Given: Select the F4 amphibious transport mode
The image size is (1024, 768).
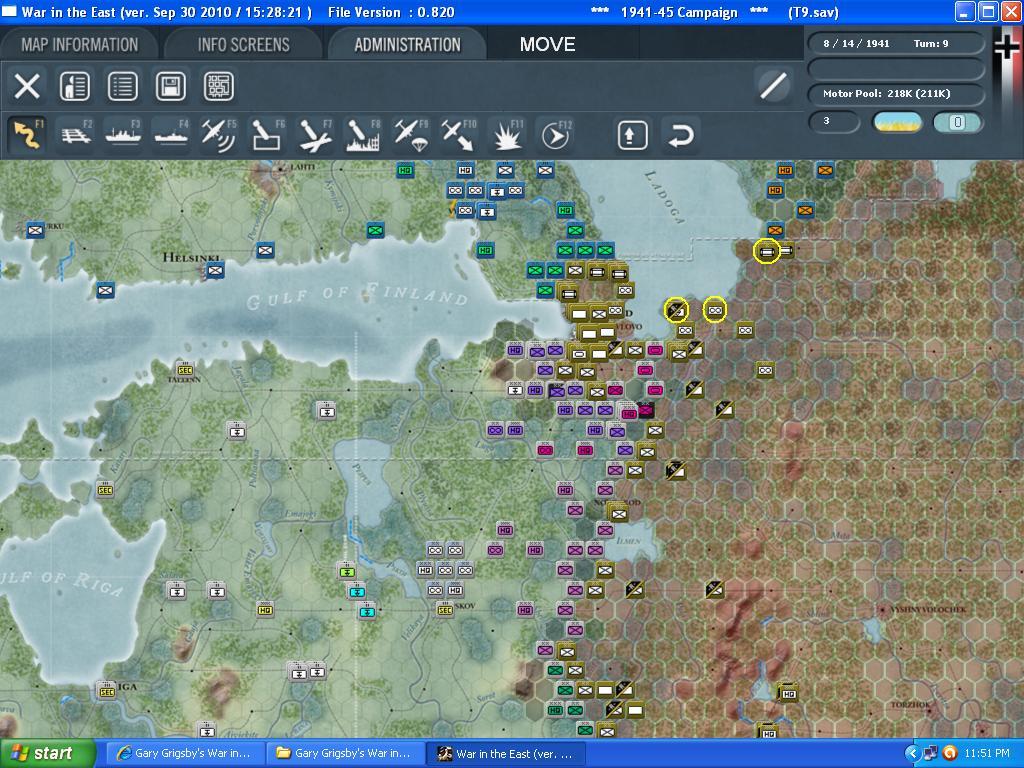Looking at the screenshot, I should coord(171,135).
